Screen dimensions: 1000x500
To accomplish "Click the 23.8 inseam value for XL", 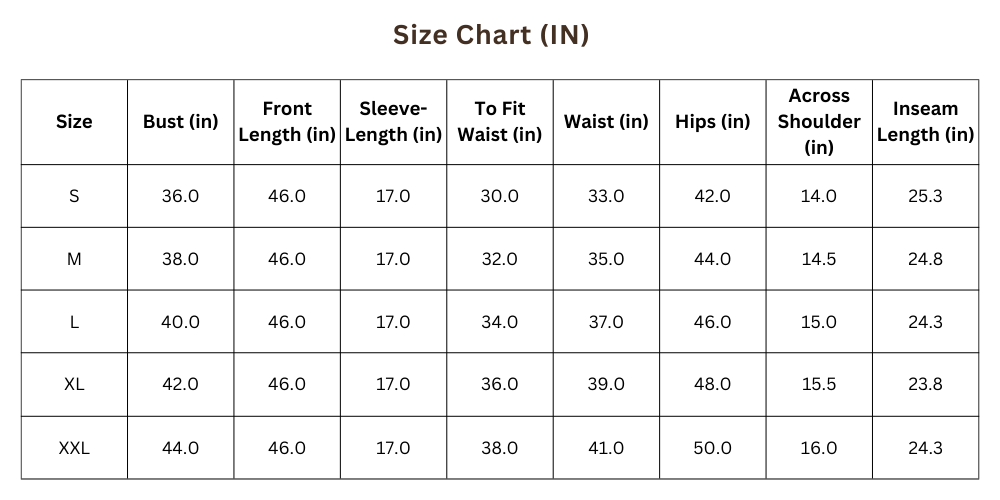I will (925, 385).
